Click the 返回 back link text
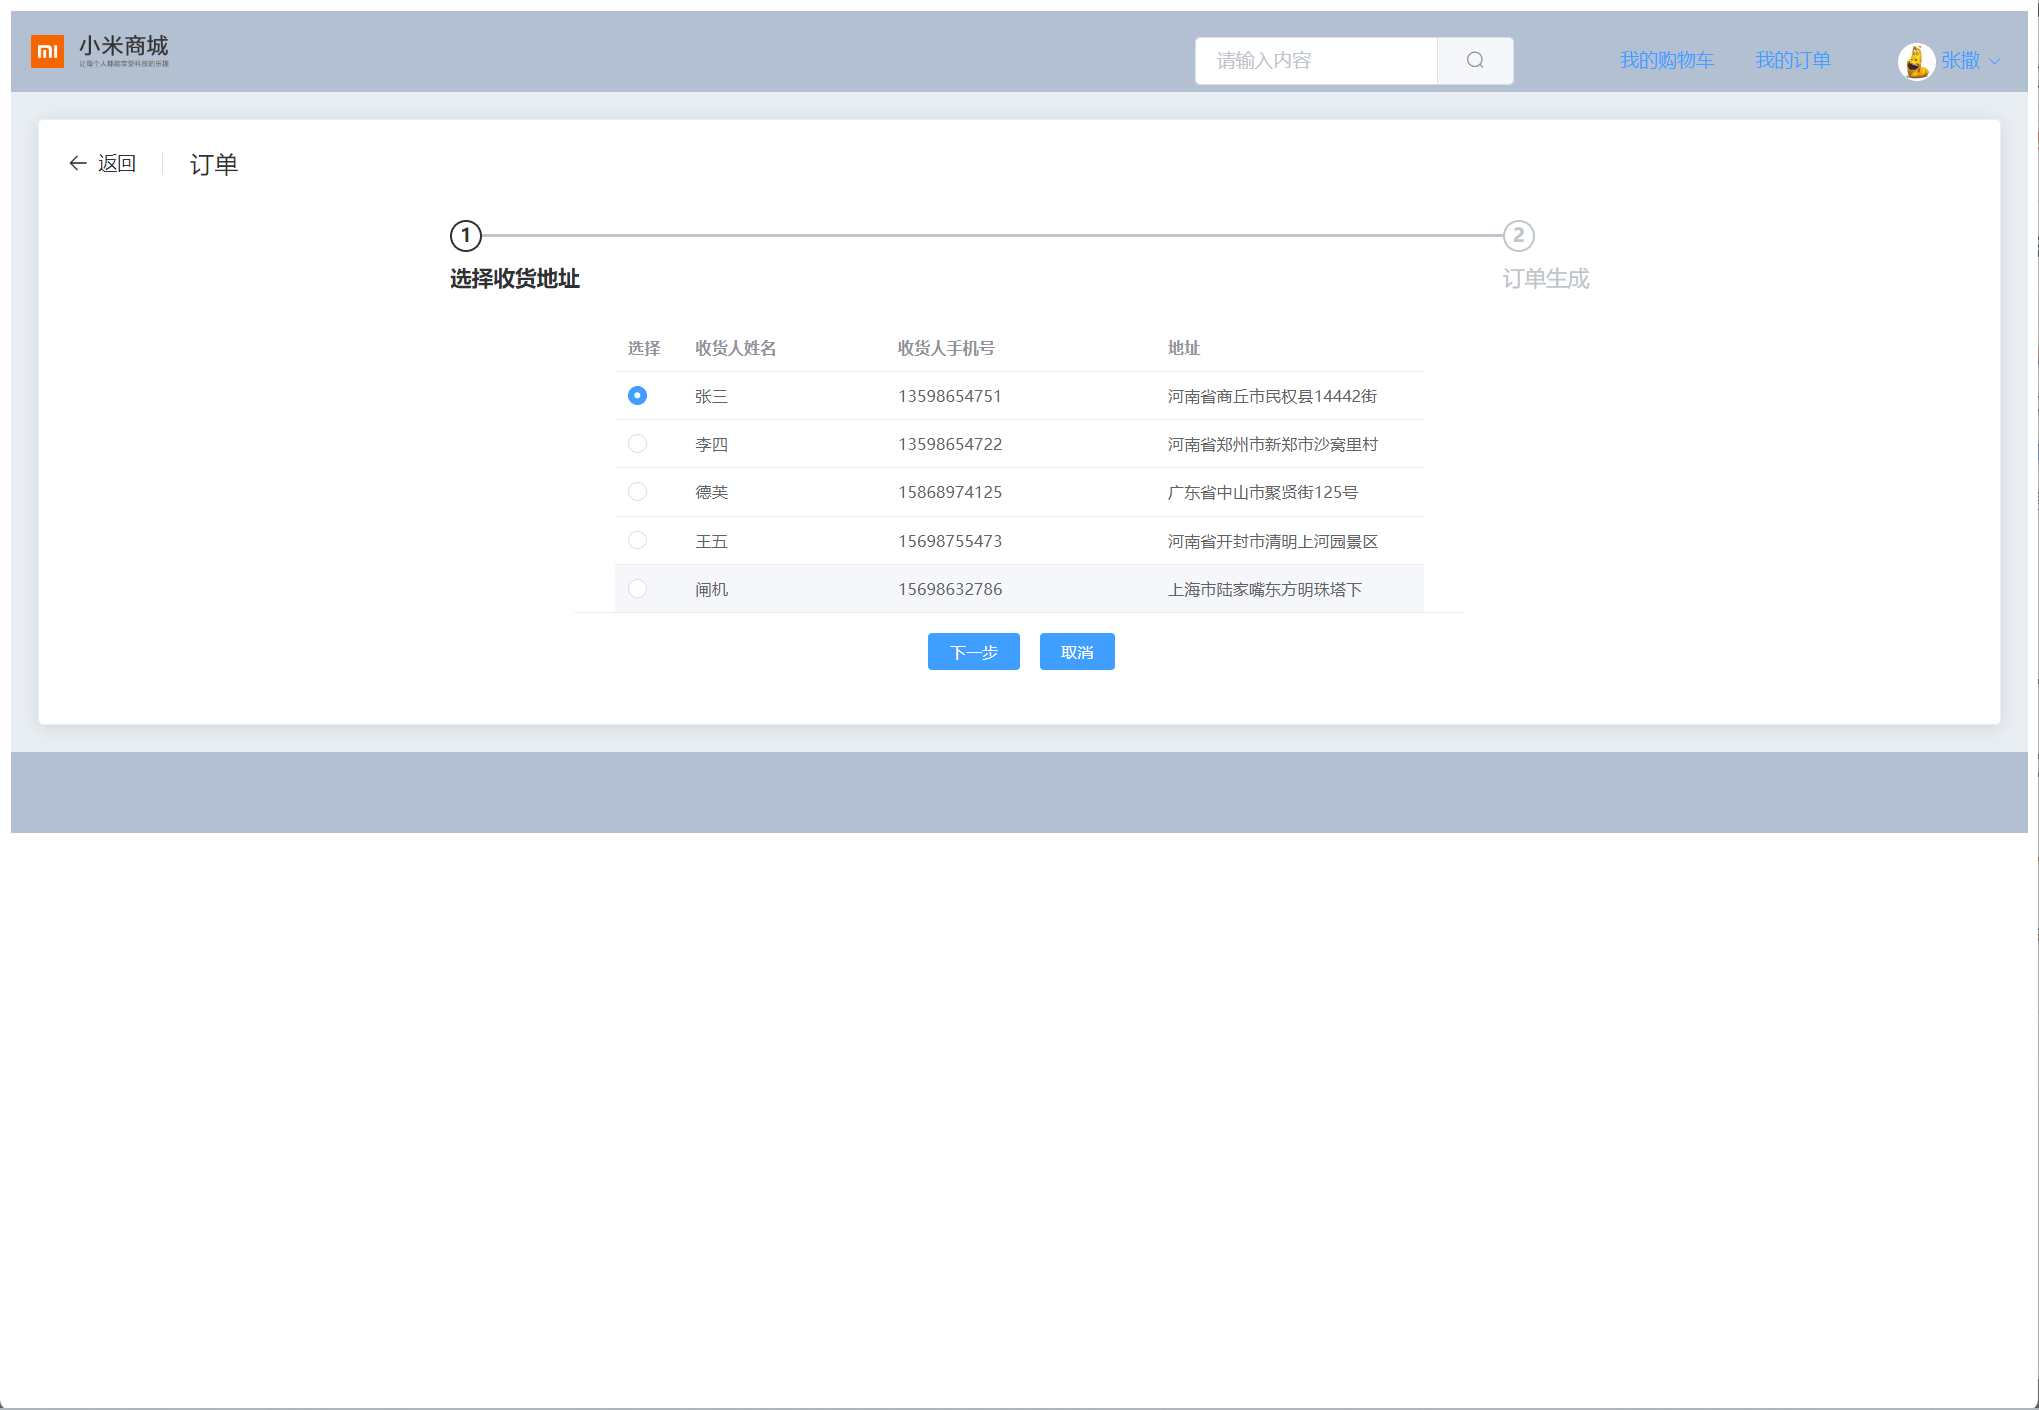 point(116,163)
